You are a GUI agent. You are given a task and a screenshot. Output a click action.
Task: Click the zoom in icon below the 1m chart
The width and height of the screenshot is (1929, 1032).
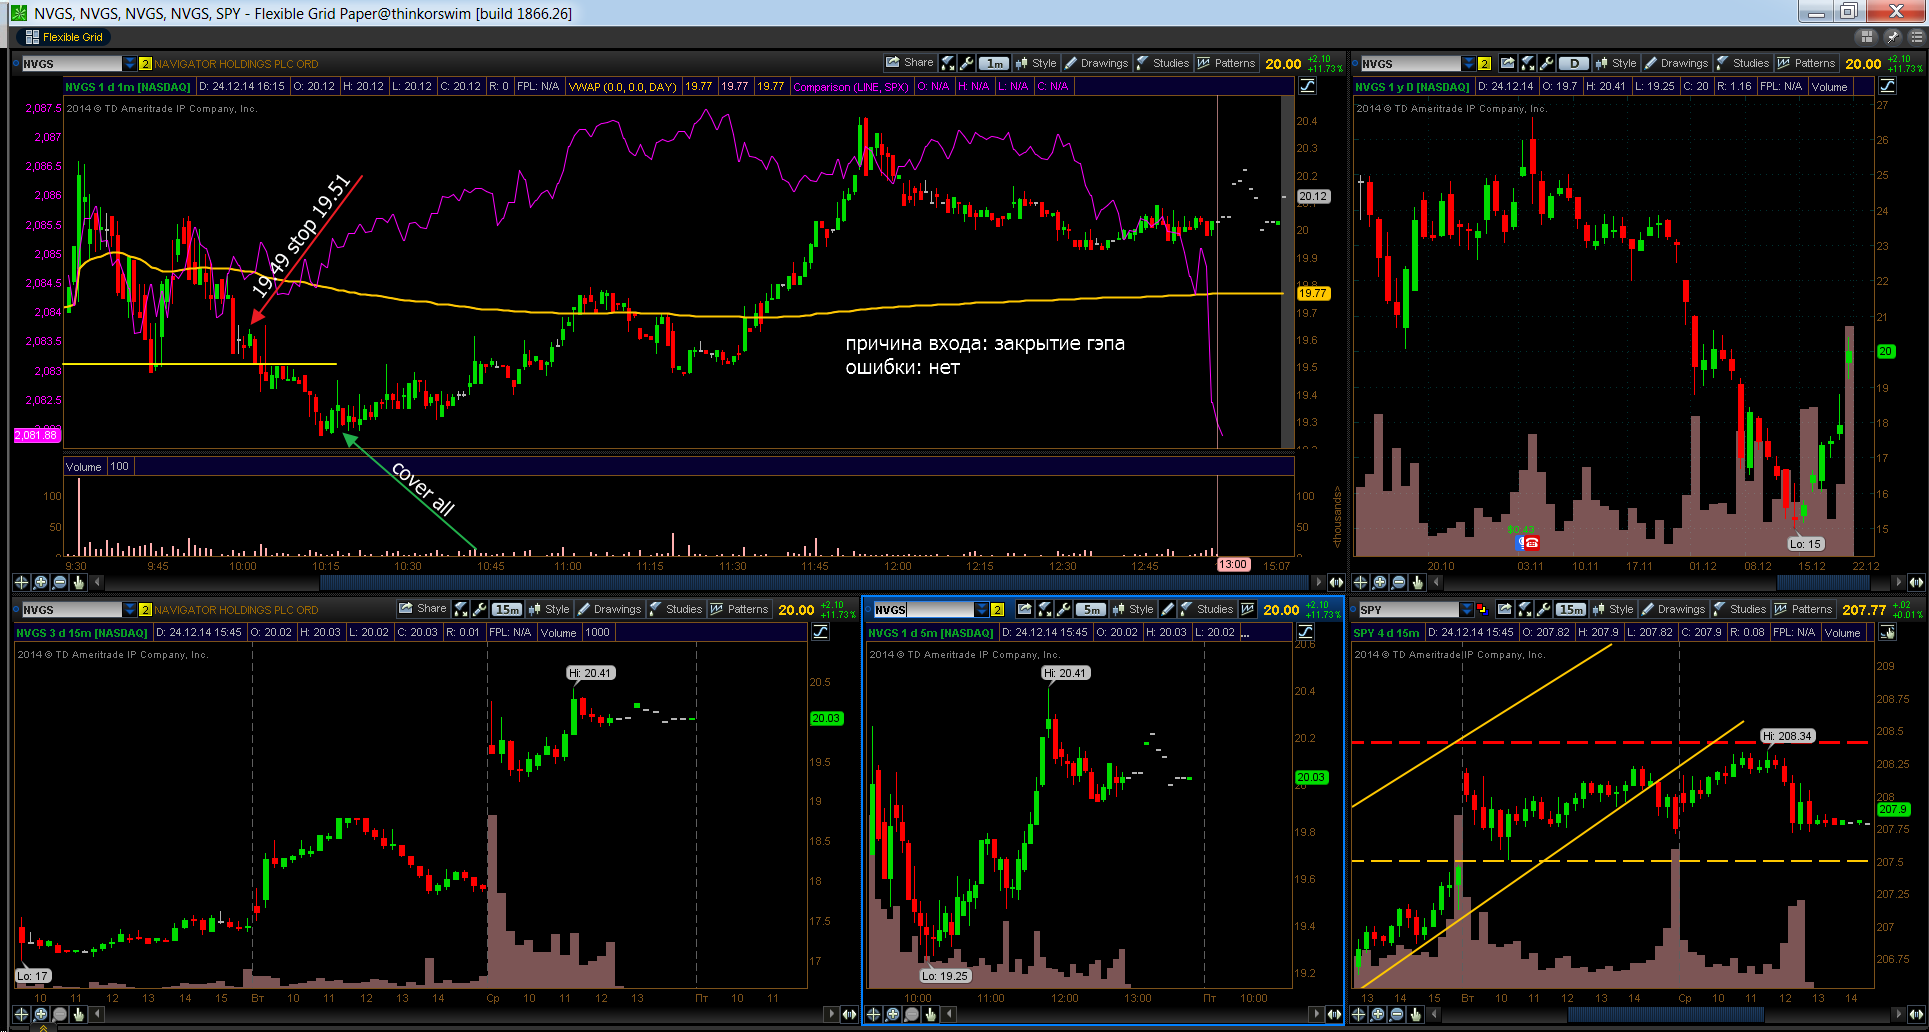click(40, 582)
